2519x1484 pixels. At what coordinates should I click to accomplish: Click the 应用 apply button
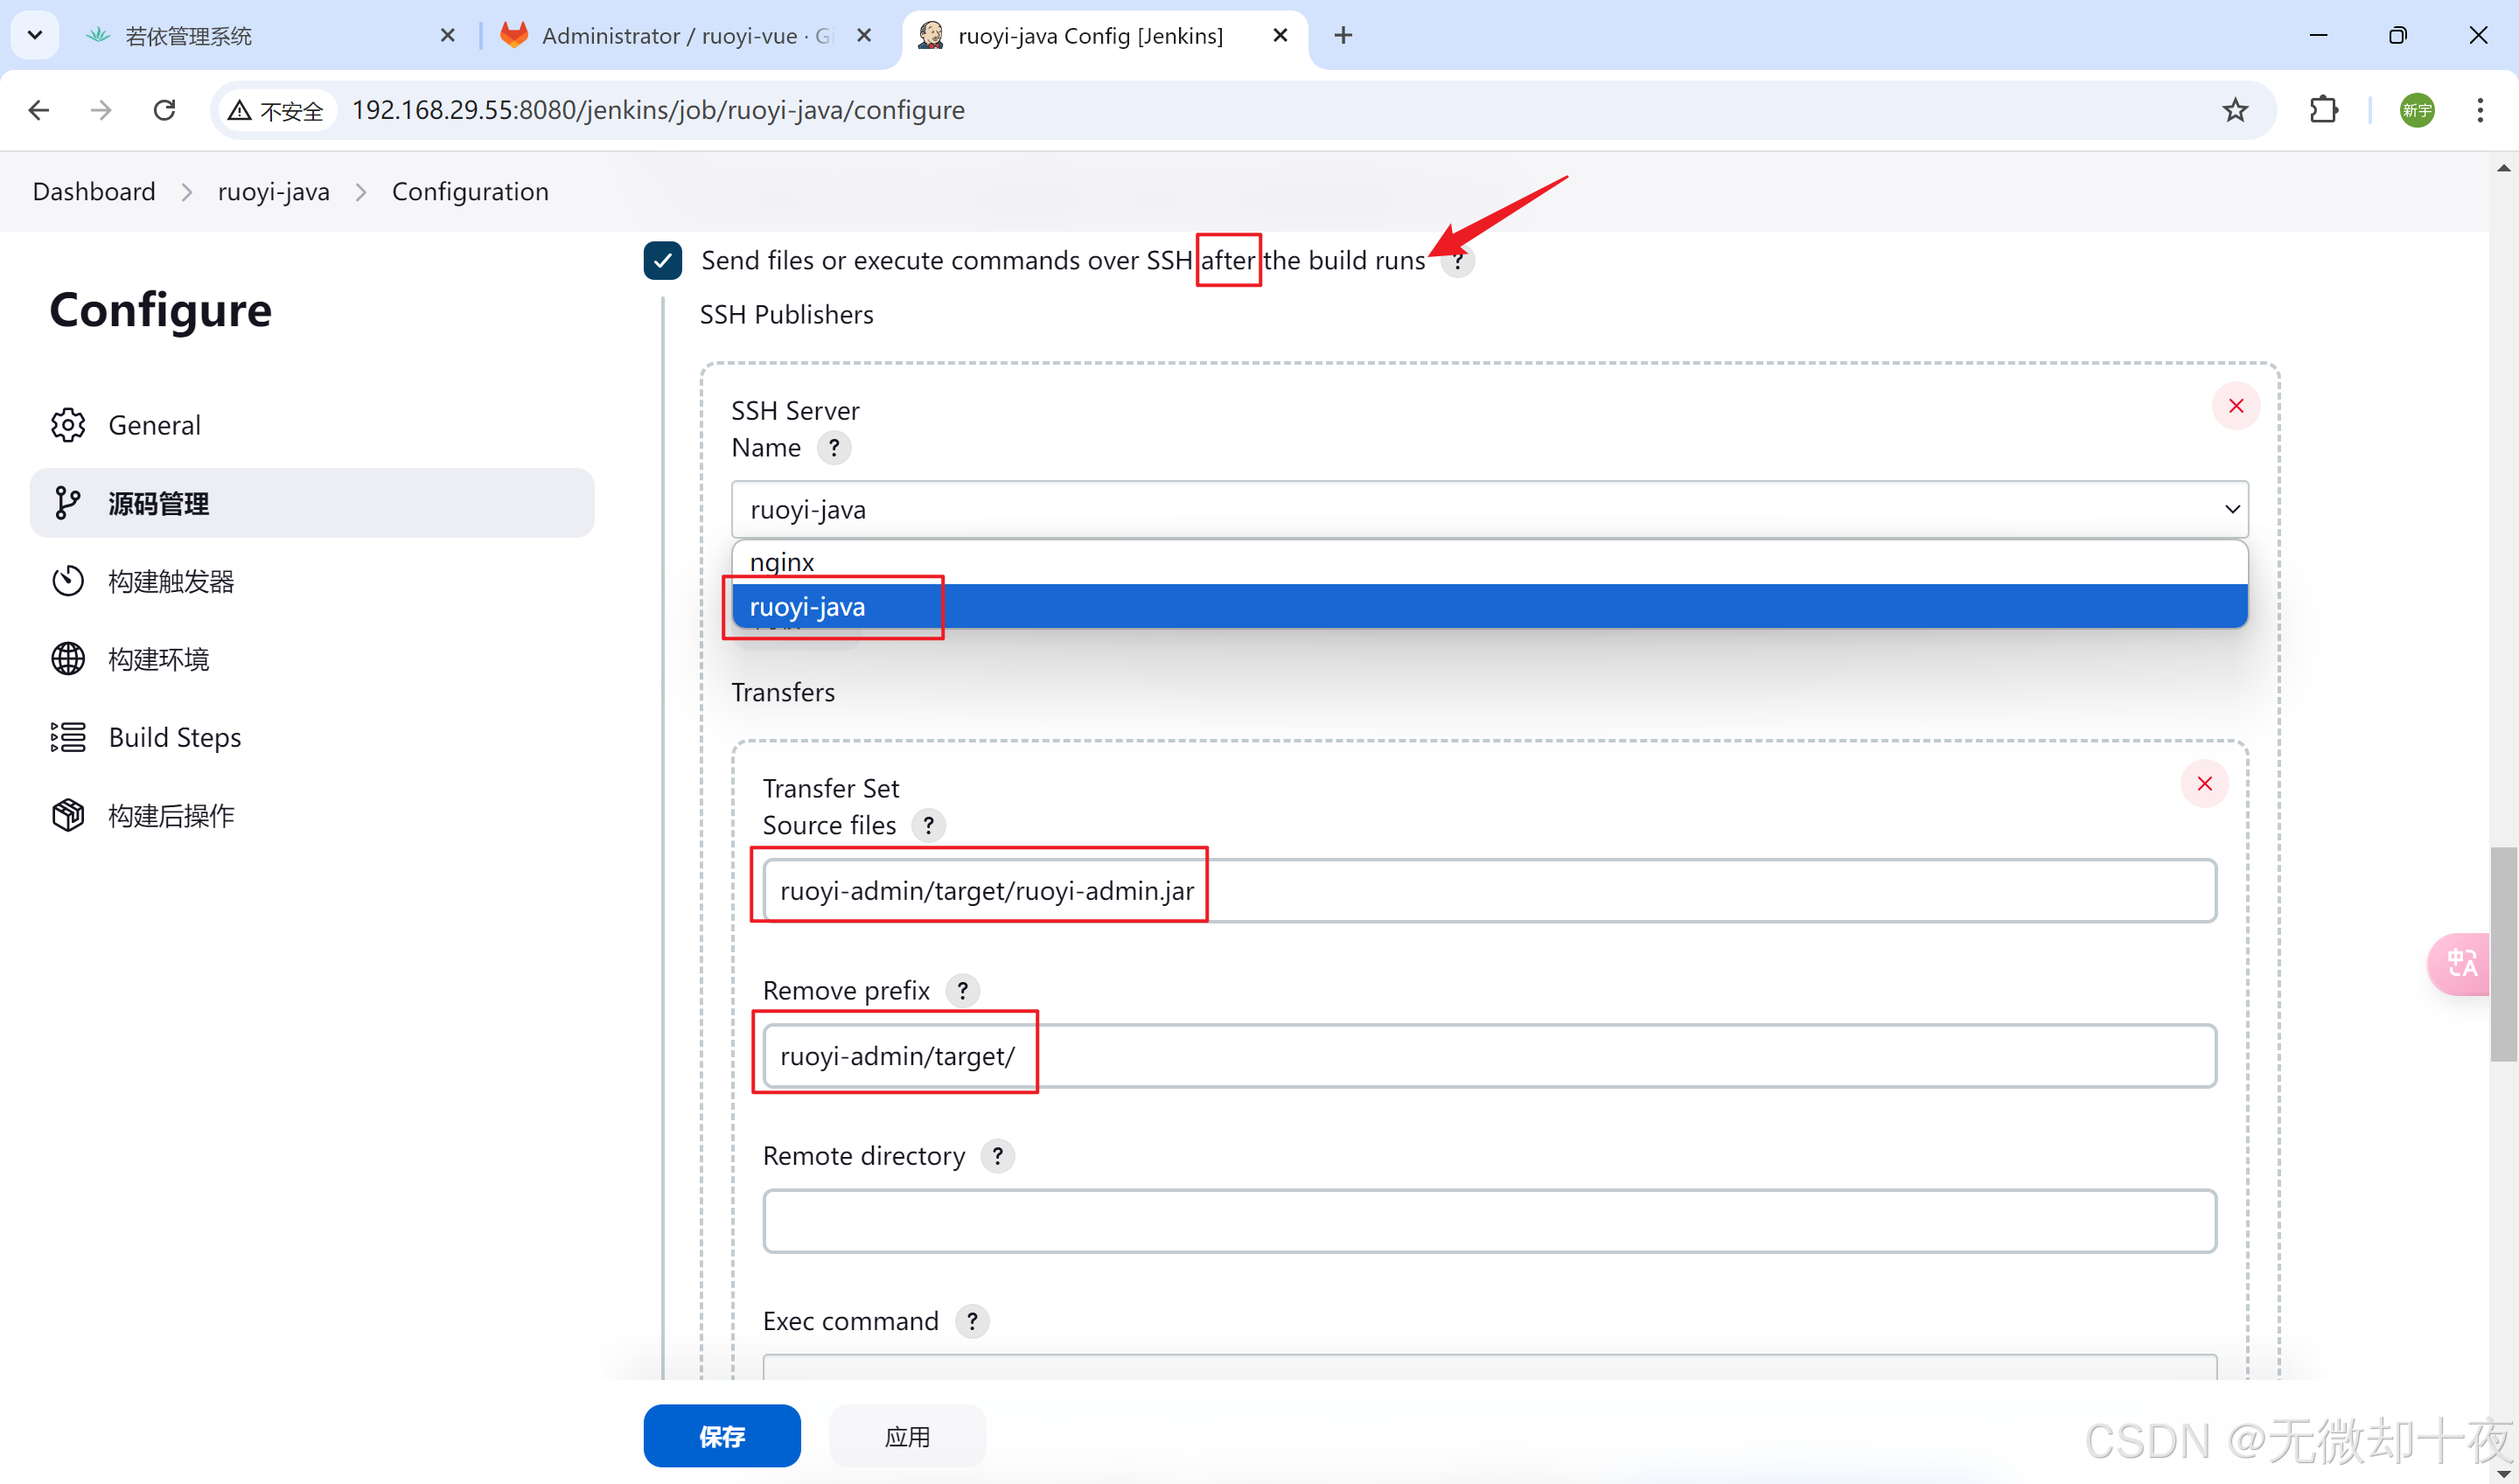[907, 1436]
